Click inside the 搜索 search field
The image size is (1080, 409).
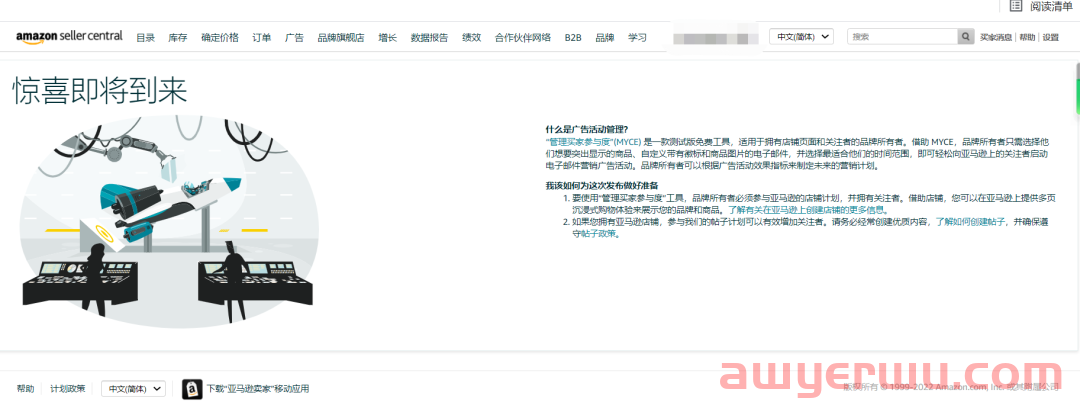click(x=901, y=36)
